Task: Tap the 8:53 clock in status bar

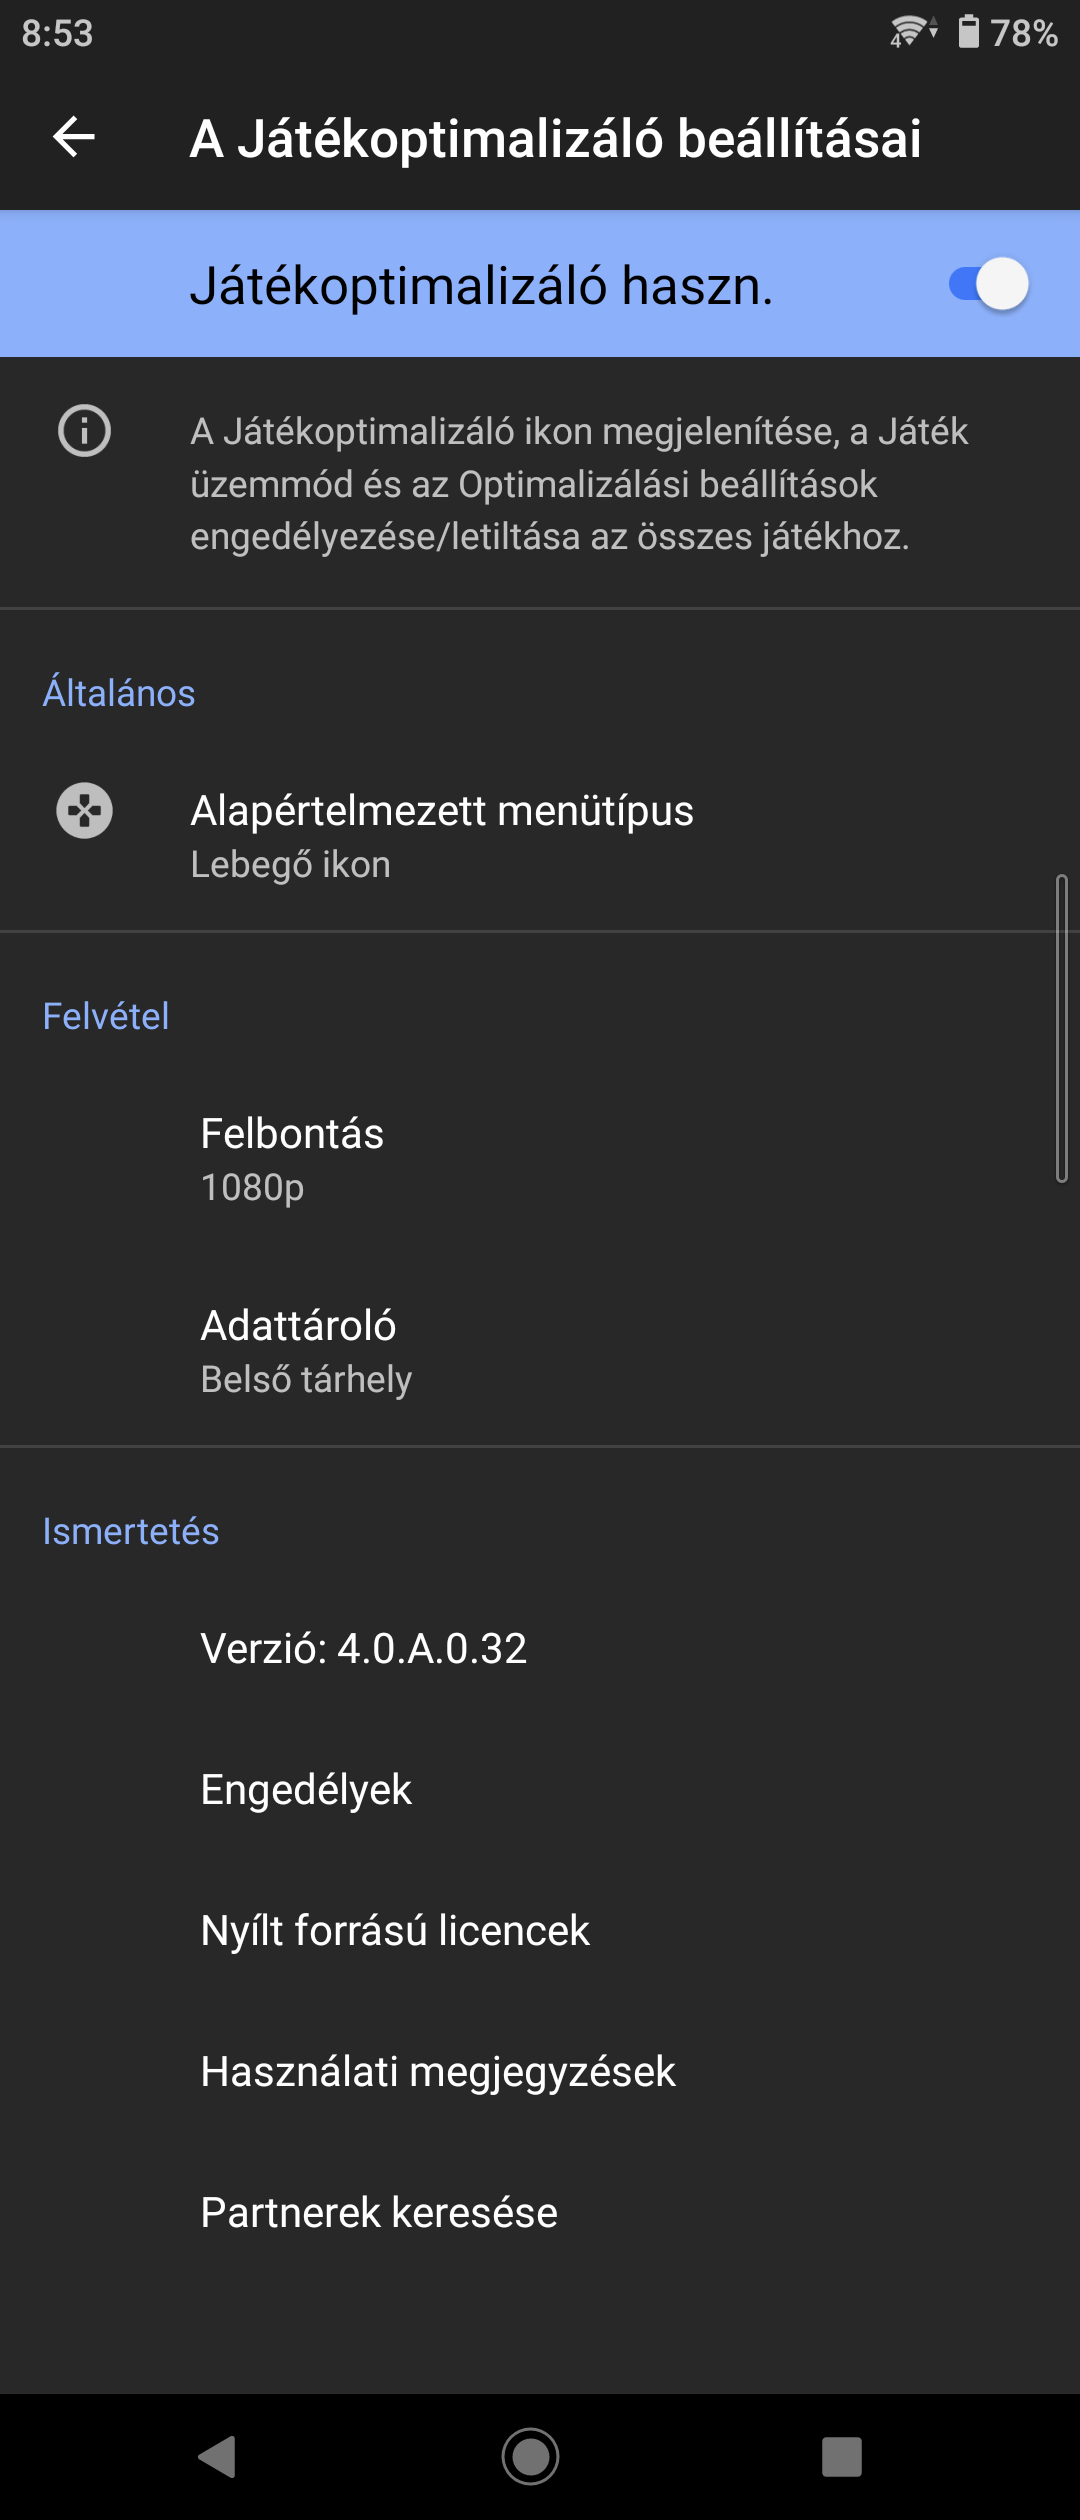Action: [x=57, y=33]
